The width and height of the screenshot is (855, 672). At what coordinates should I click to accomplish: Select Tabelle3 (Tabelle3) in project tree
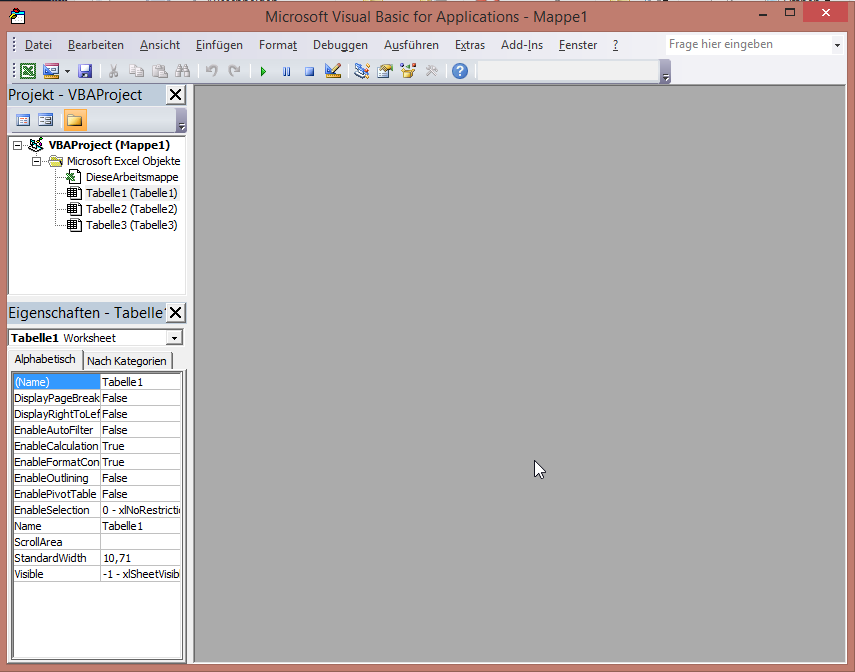(131, 225)
